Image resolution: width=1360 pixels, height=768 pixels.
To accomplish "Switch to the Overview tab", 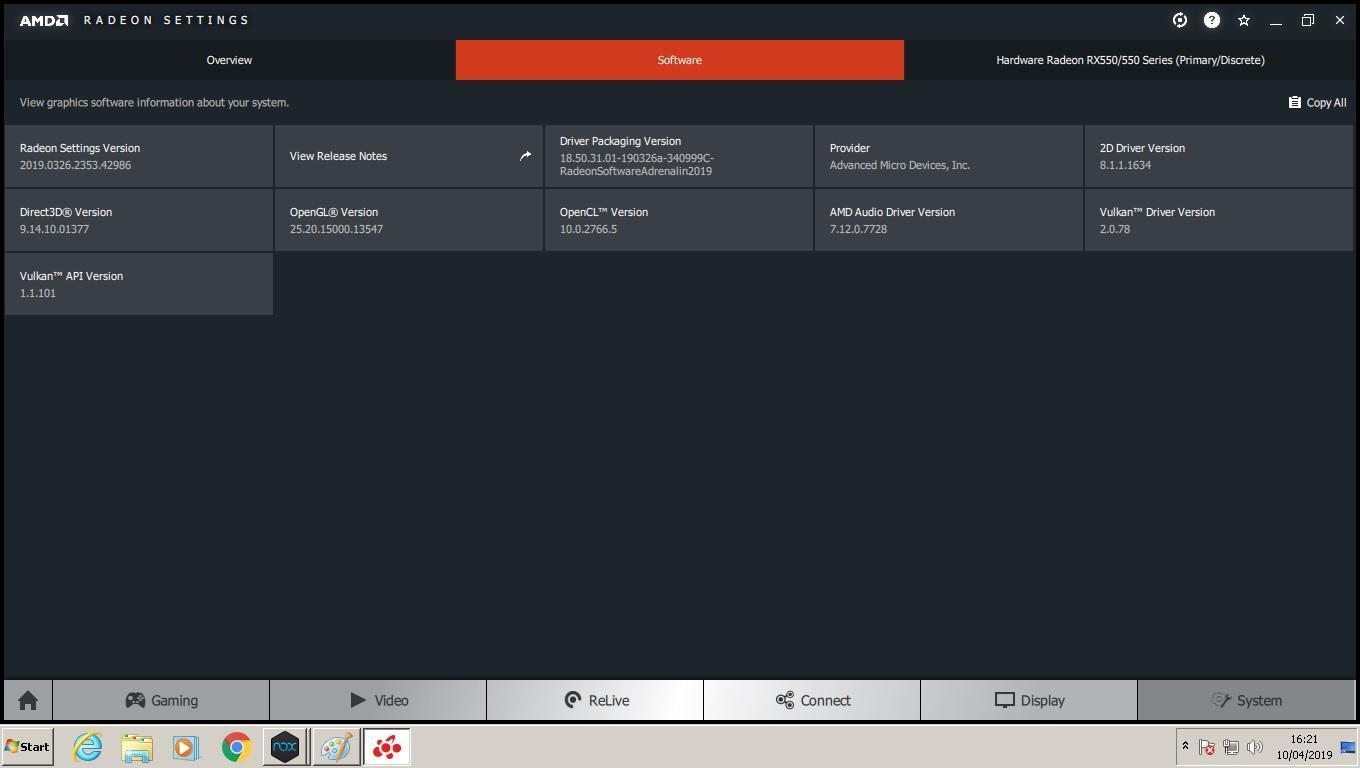I will [x=229, y=60].
